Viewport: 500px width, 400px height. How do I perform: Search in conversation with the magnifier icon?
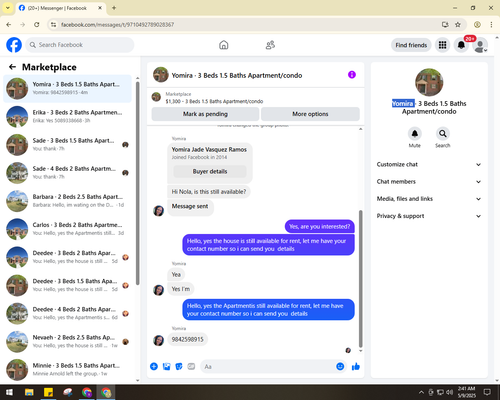pos(442,134)
